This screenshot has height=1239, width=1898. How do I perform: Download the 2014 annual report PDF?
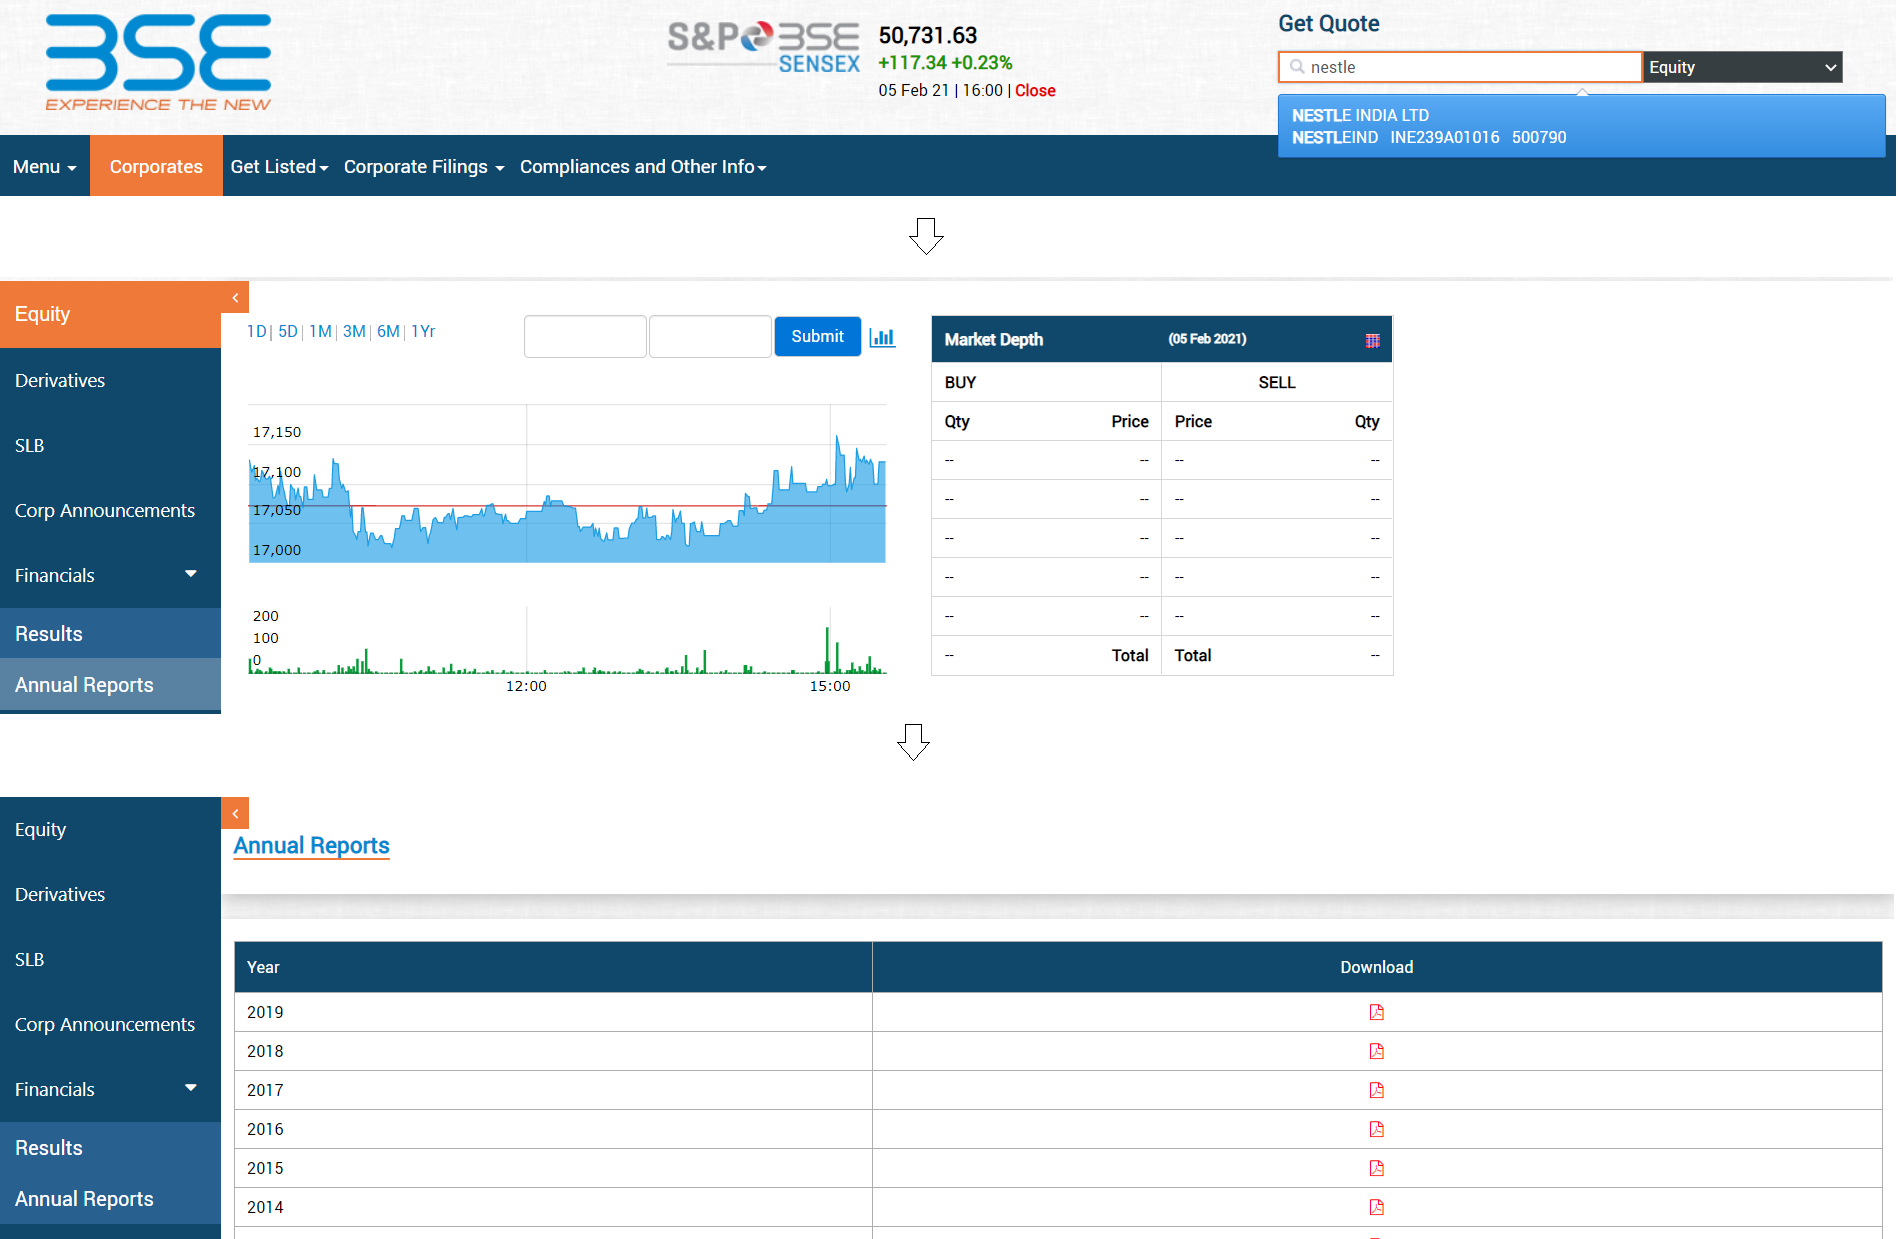point(1377,1207)
